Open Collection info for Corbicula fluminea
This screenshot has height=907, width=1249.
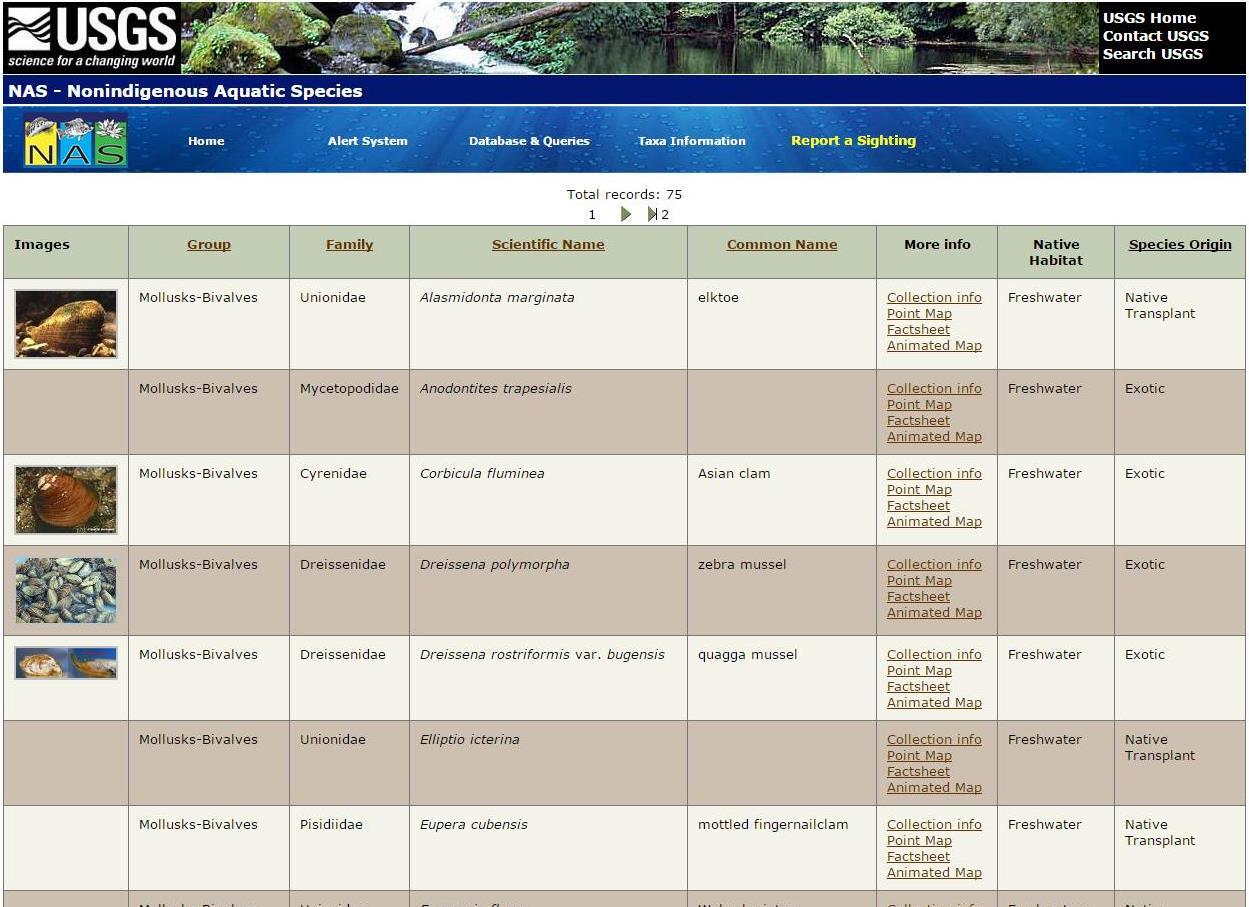tap(934, 473)
